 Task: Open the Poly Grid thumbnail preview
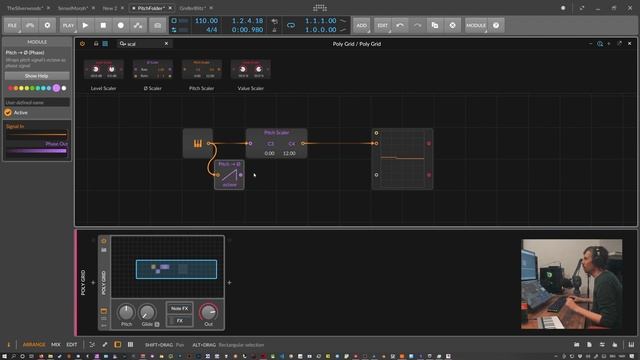(168, 267)
